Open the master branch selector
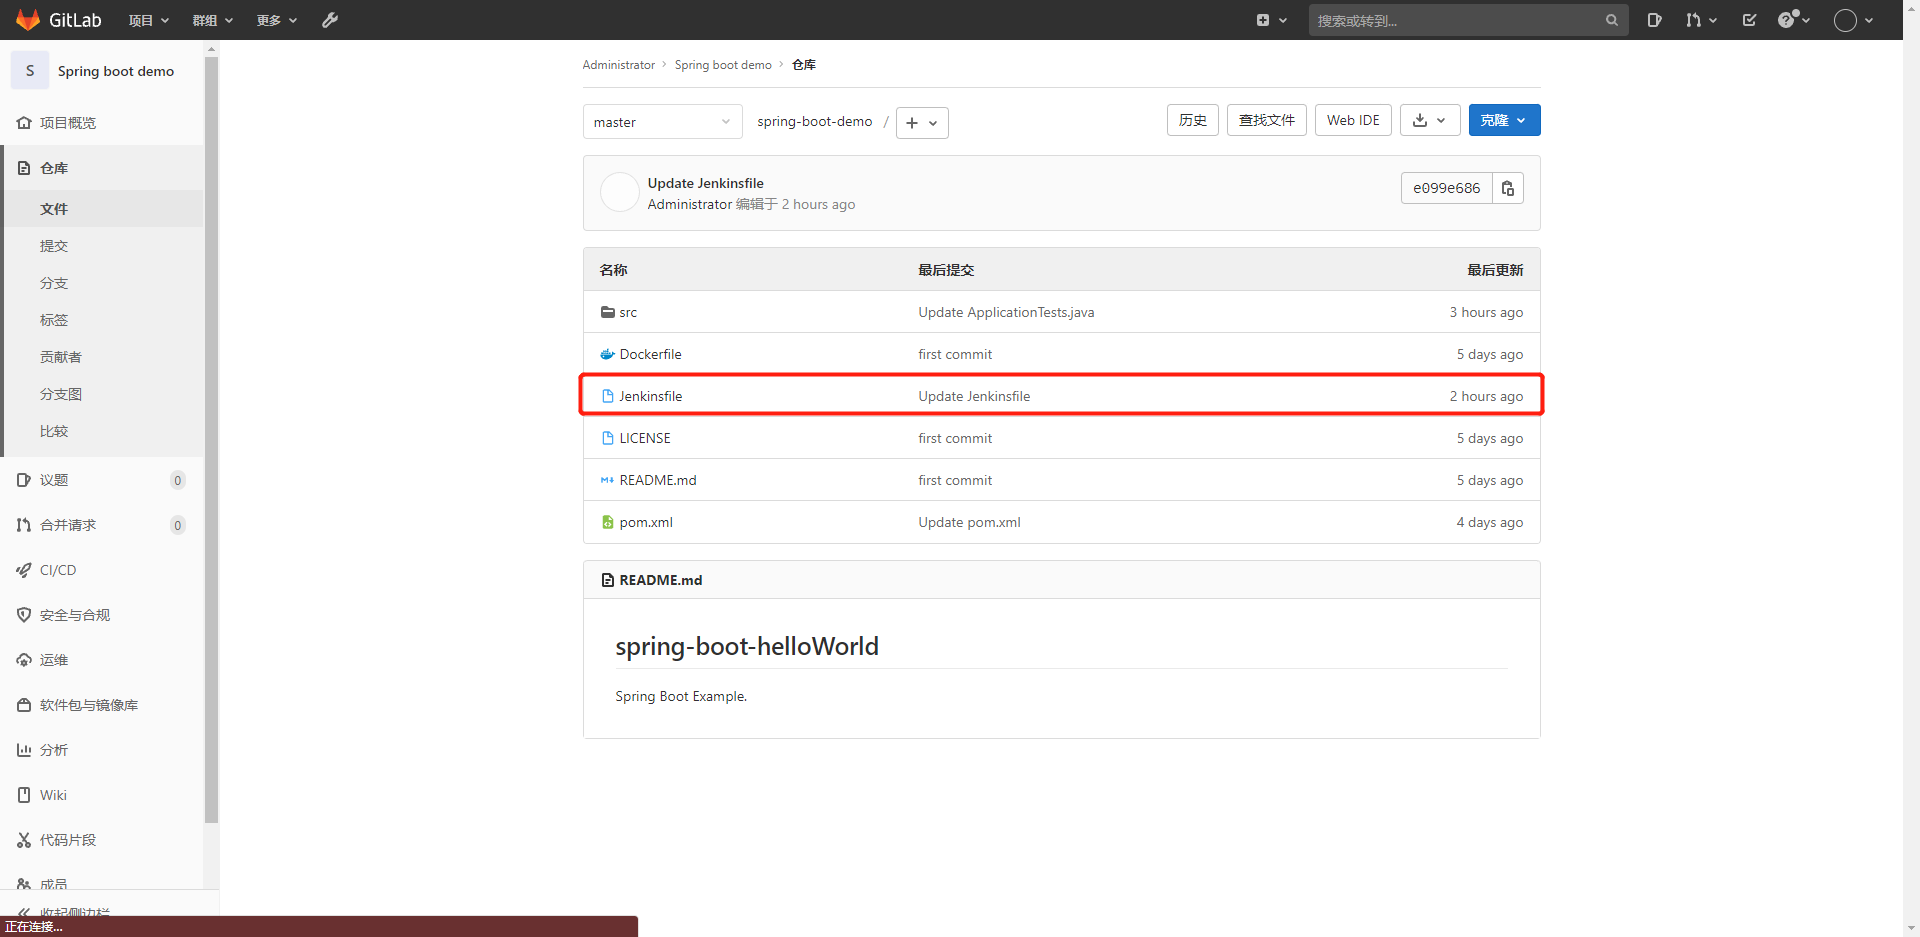This screenshot has height=937, width=1920. click(x=662, y=122)
